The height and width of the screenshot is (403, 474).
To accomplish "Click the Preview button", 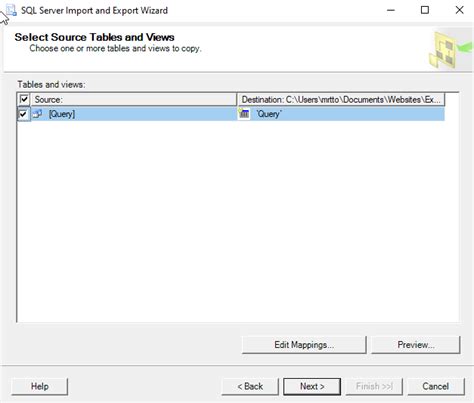I will (x=416, y=345).
